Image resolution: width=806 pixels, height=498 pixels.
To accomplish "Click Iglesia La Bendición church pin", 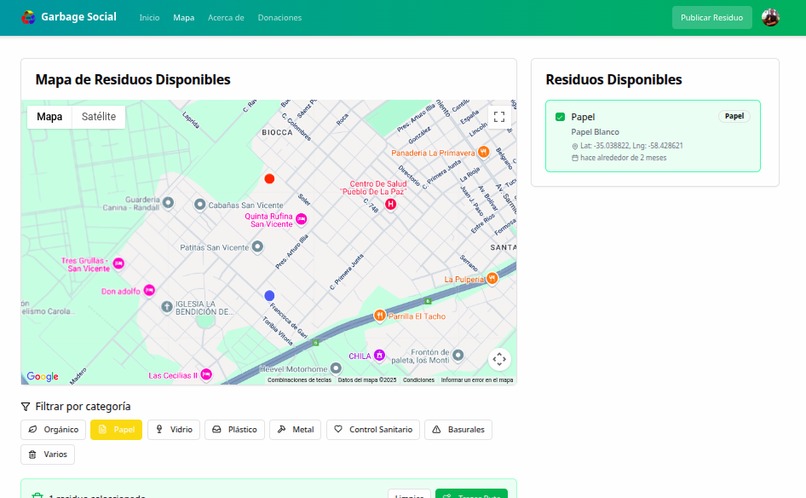I will coord(167,307).
